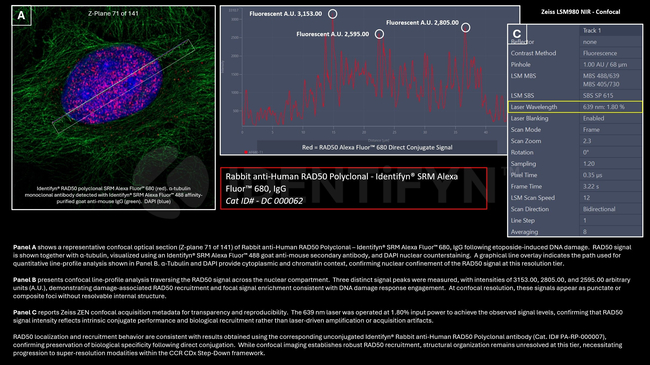Click the '639 nm: 1.80 %' laser value
This screenshot has height=365, width=650.
[x=604, y=107]
